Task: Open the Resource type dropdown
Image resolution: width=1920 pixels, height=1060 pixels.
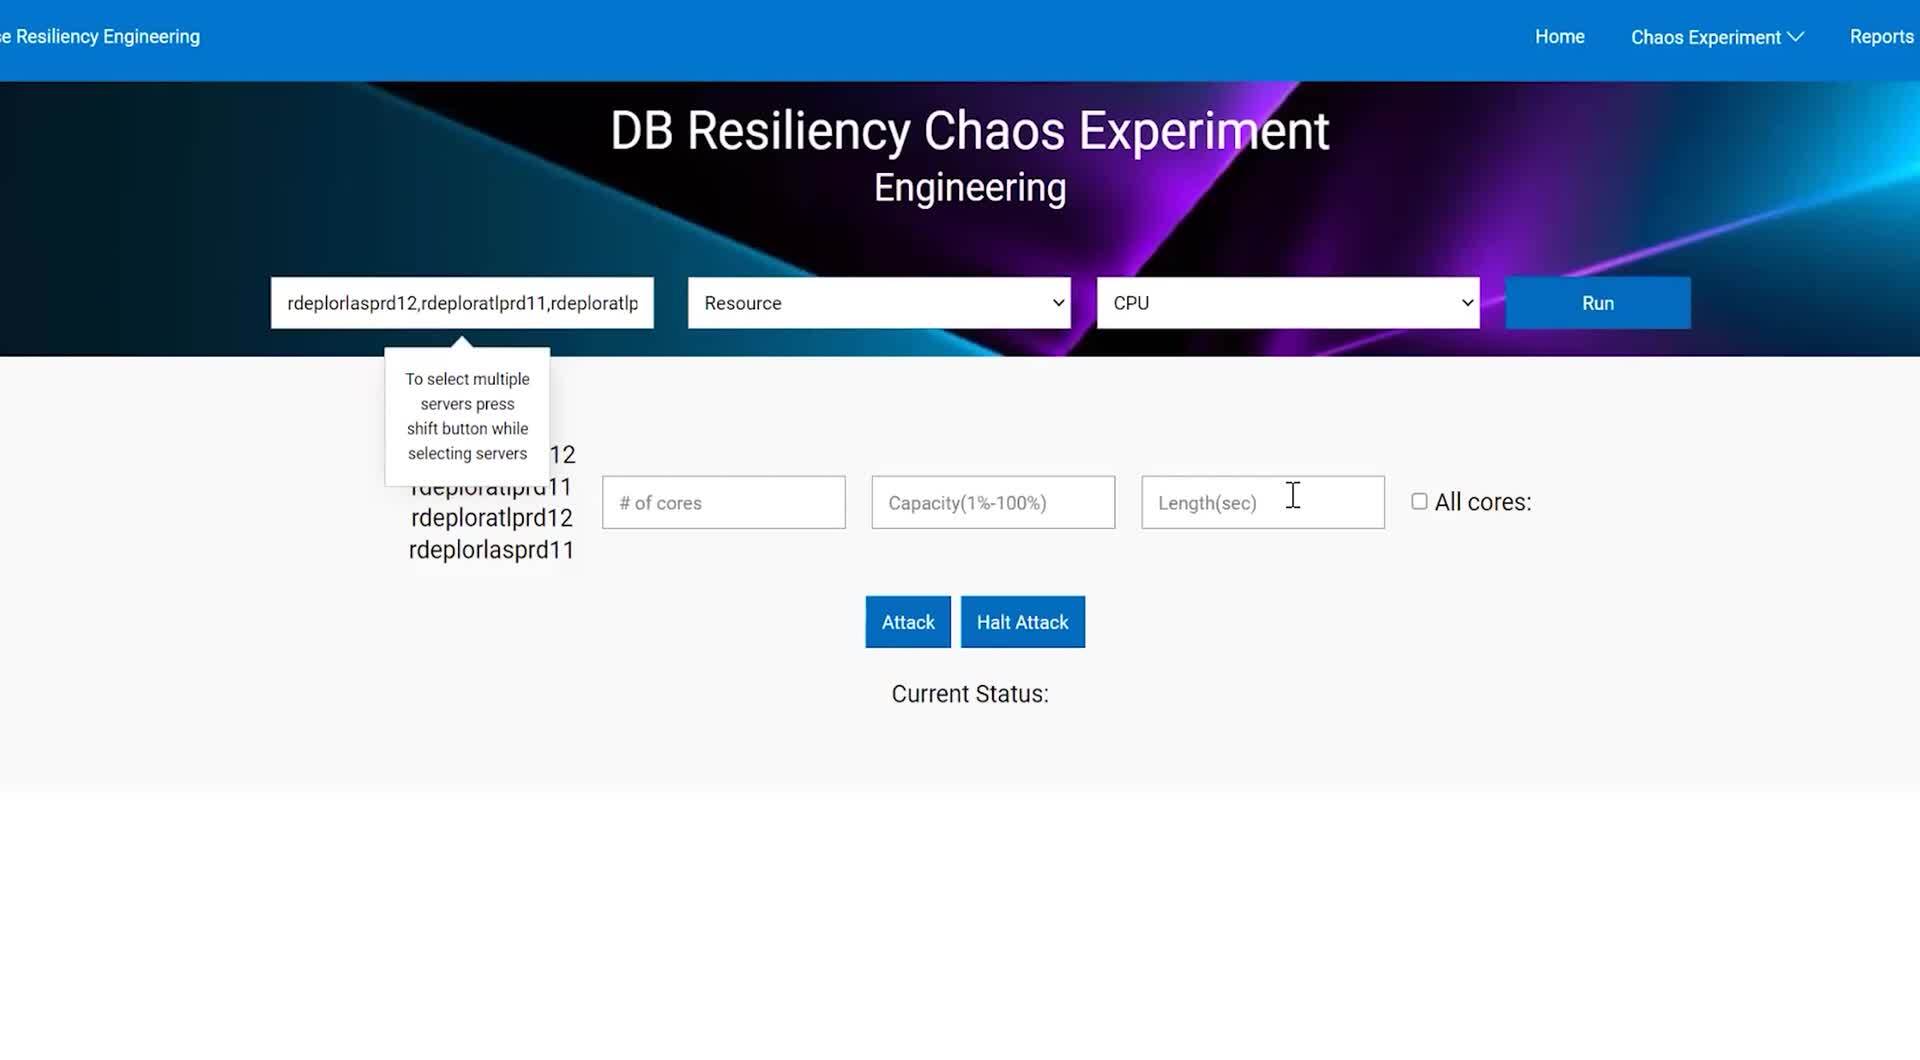Action: (x=878, y=302)
